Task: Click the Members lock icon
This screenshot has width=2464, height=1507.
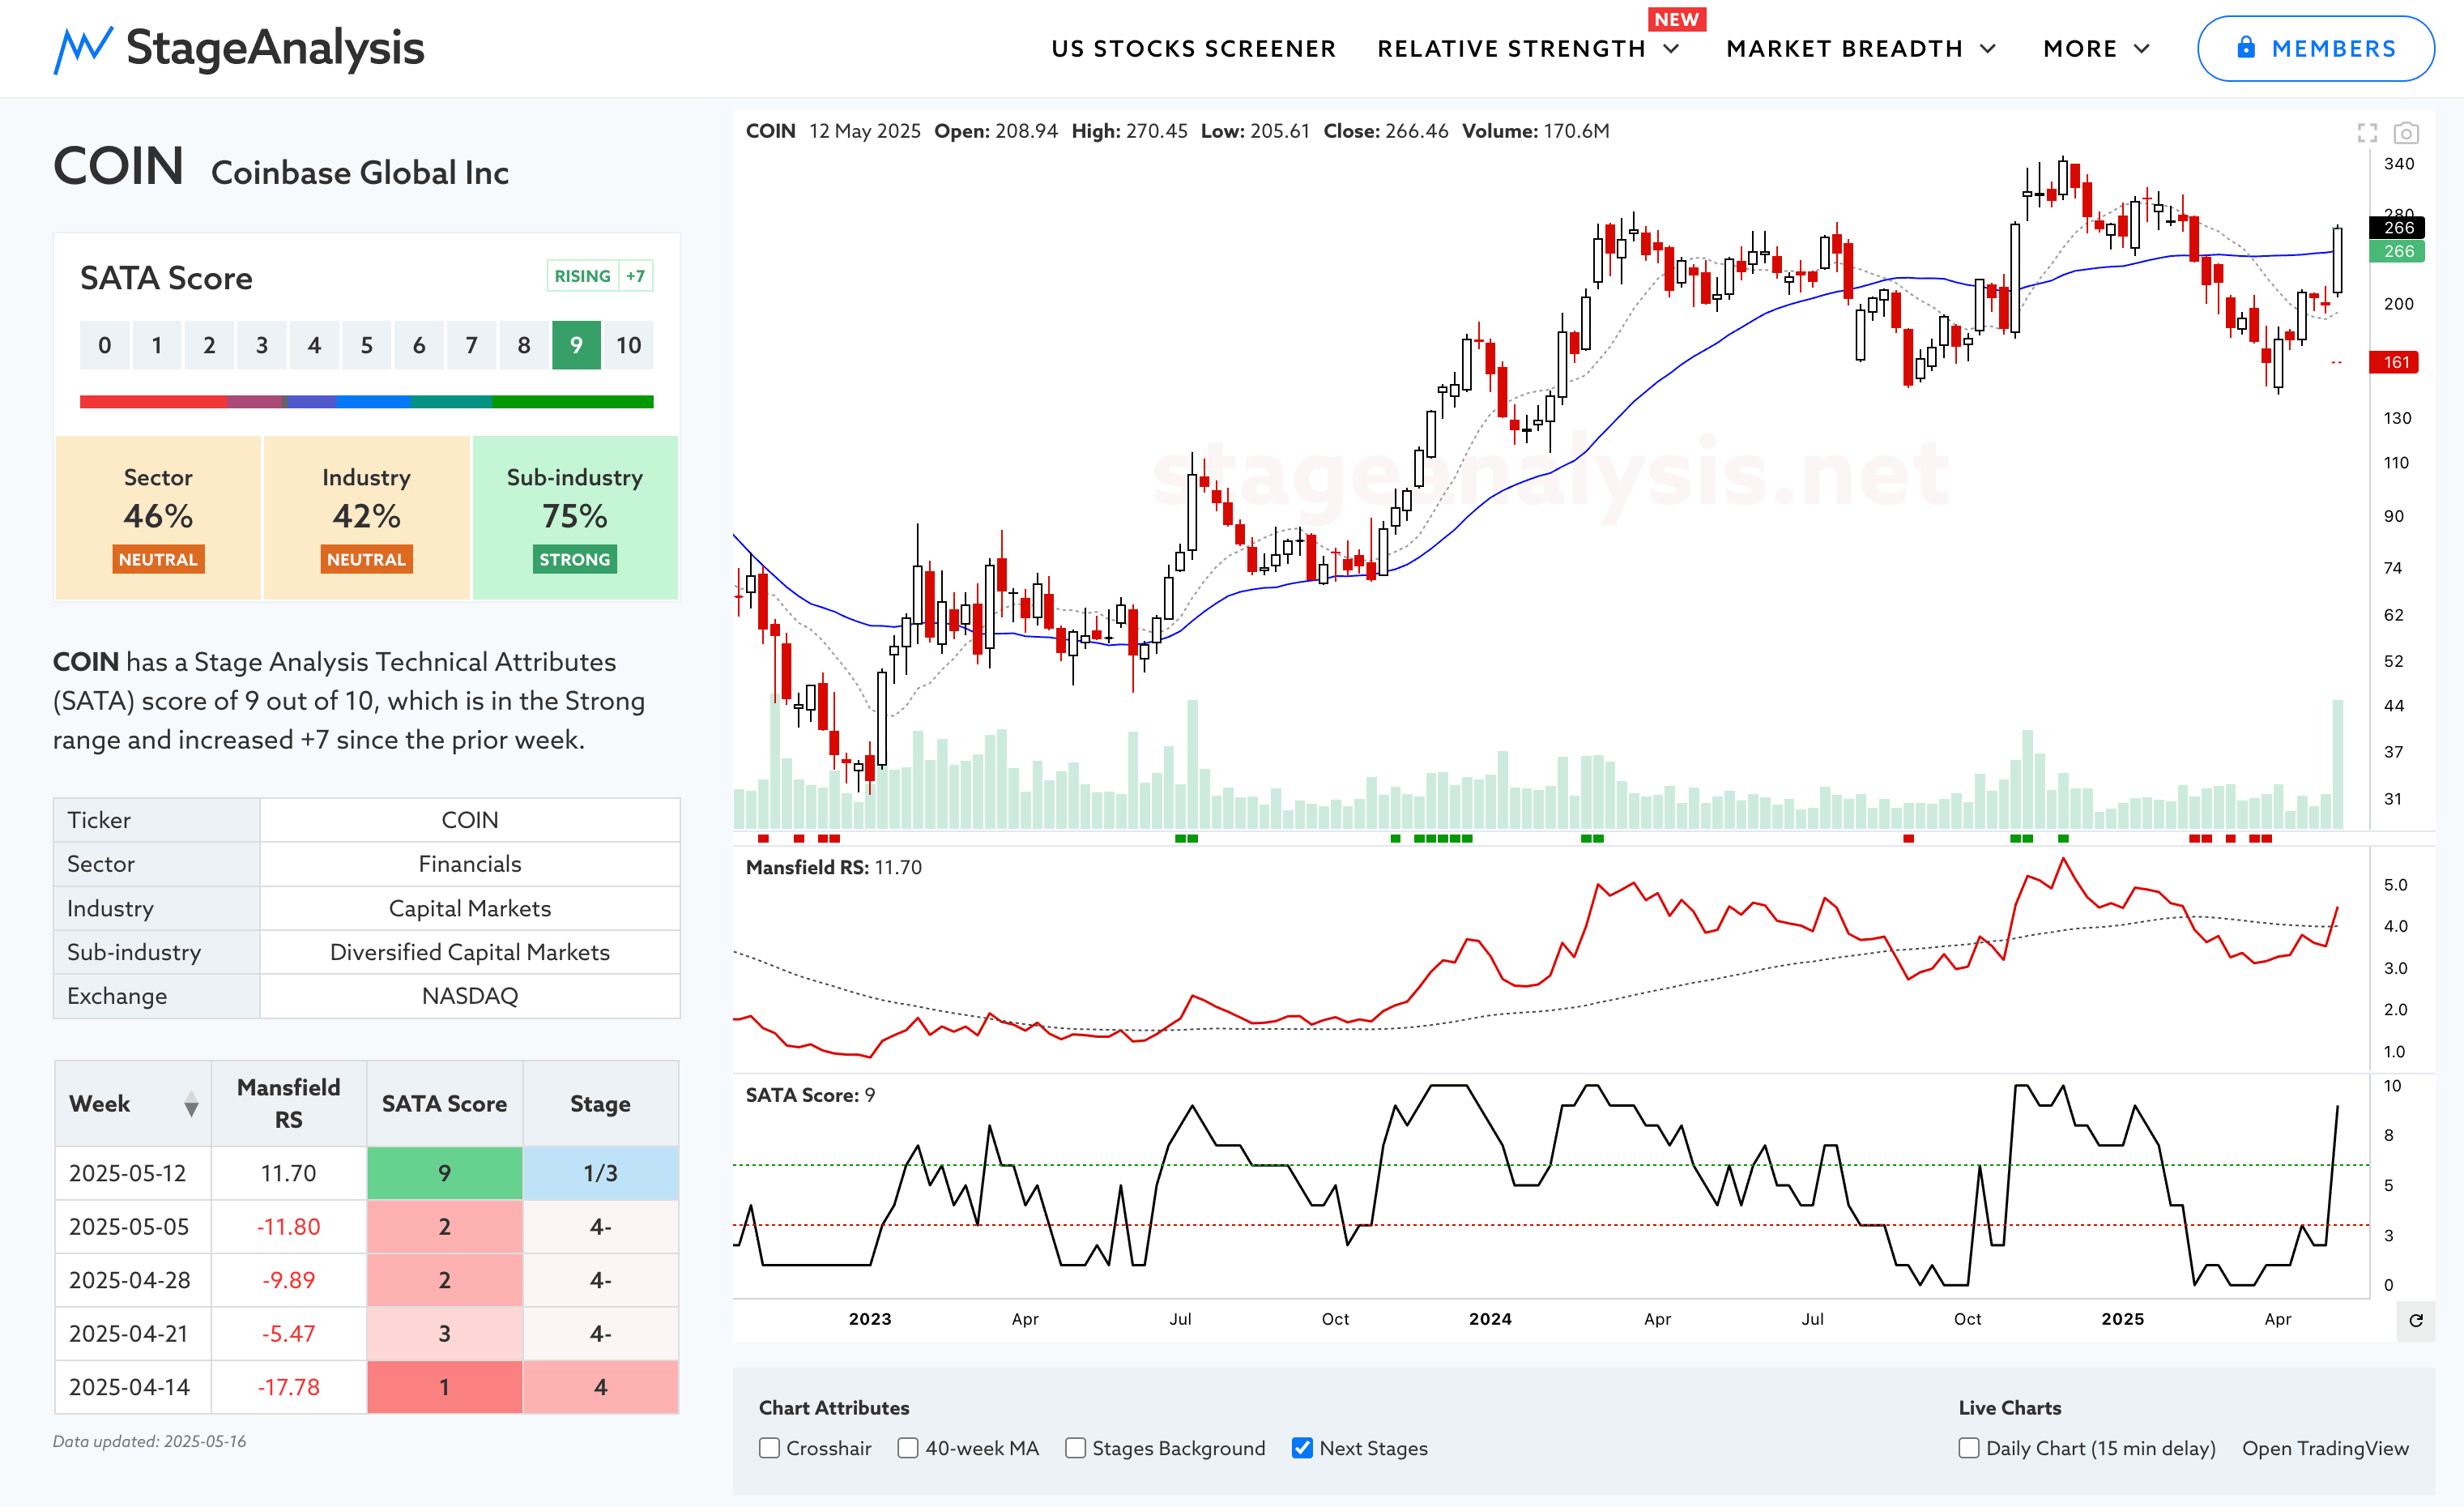Action: pos(2245,47)
